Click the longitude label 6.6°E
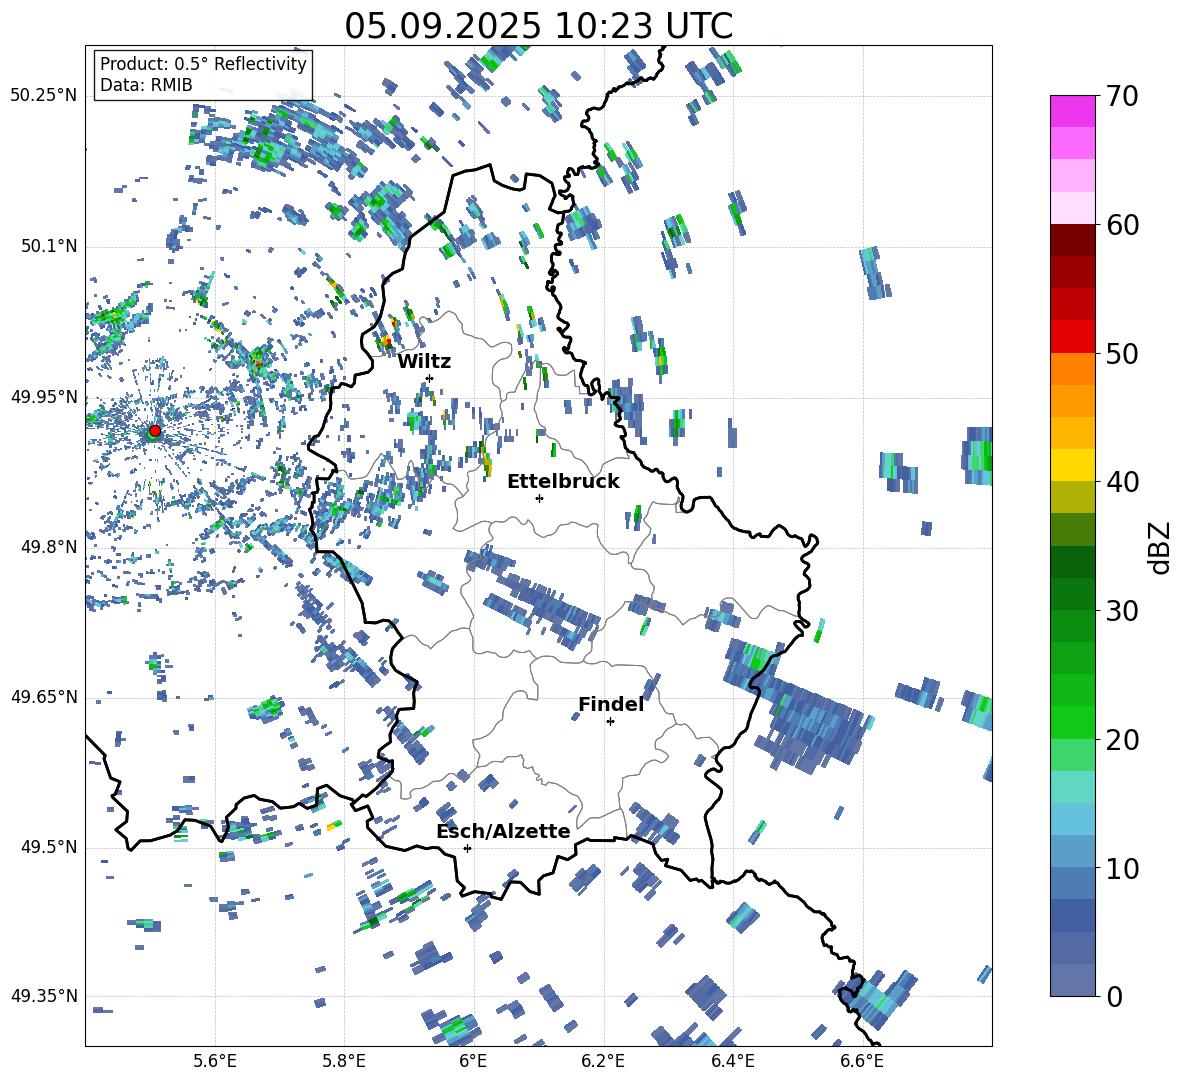Screen dimensions: 1184x1081 [x=862, y=1061]
